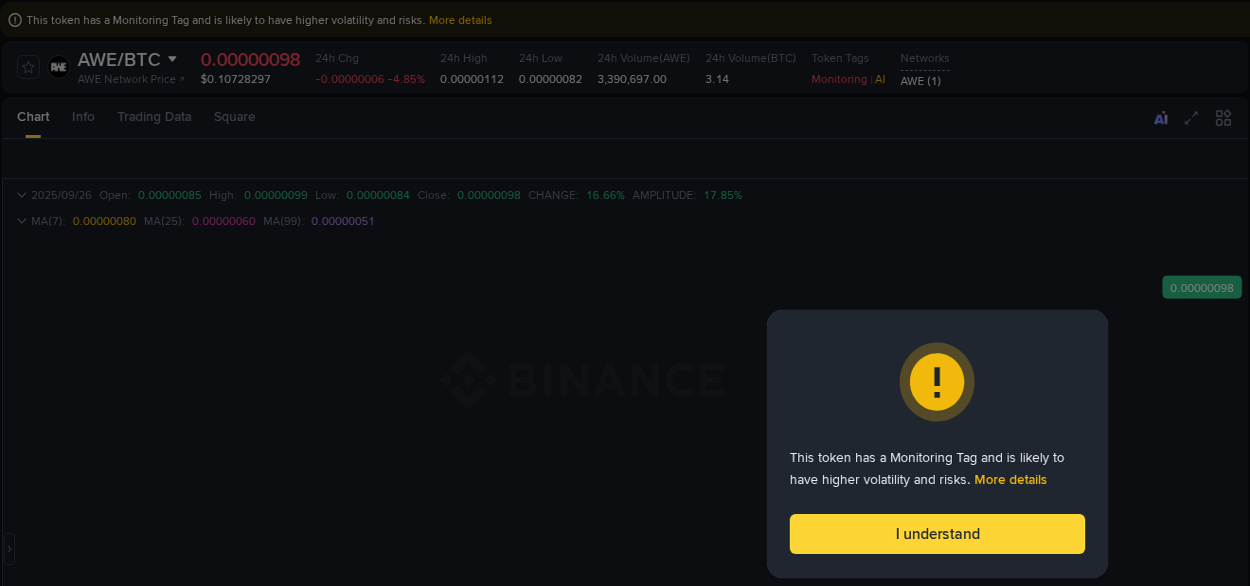Favorite the AWE/BTC trading pair
The width and height of the screenshot is (1250, 586).
27,67
